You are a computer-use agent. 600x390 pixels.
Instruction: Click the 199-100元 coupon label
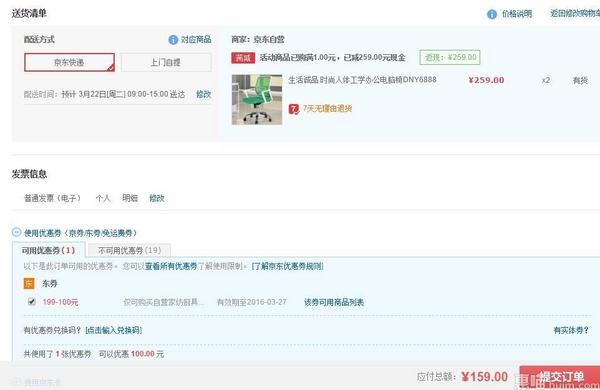tap(60, 302)
